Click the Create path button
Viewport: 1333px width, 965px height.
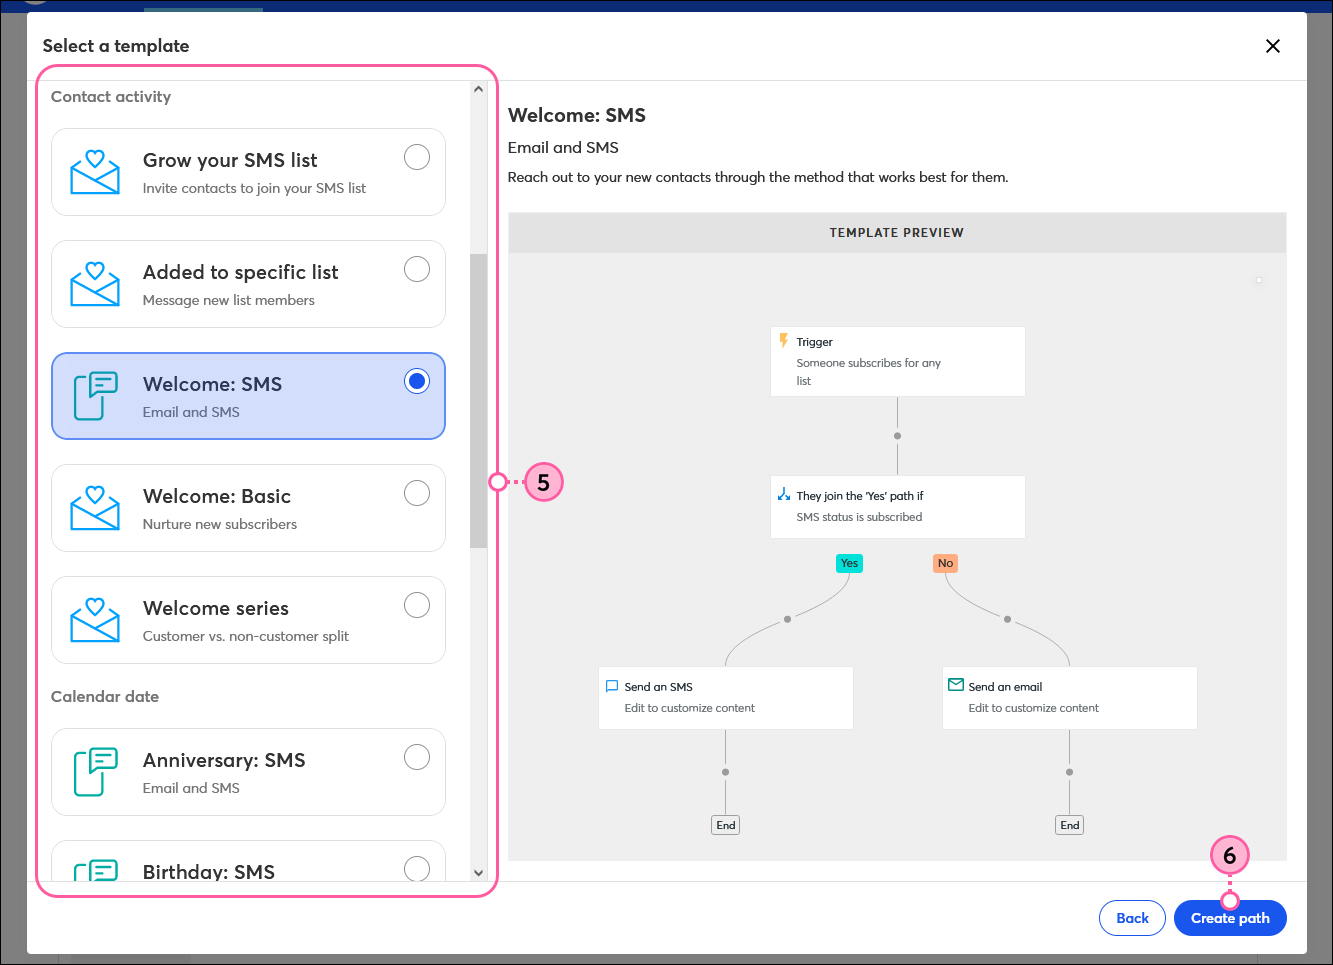click(x=1230, y=918)
